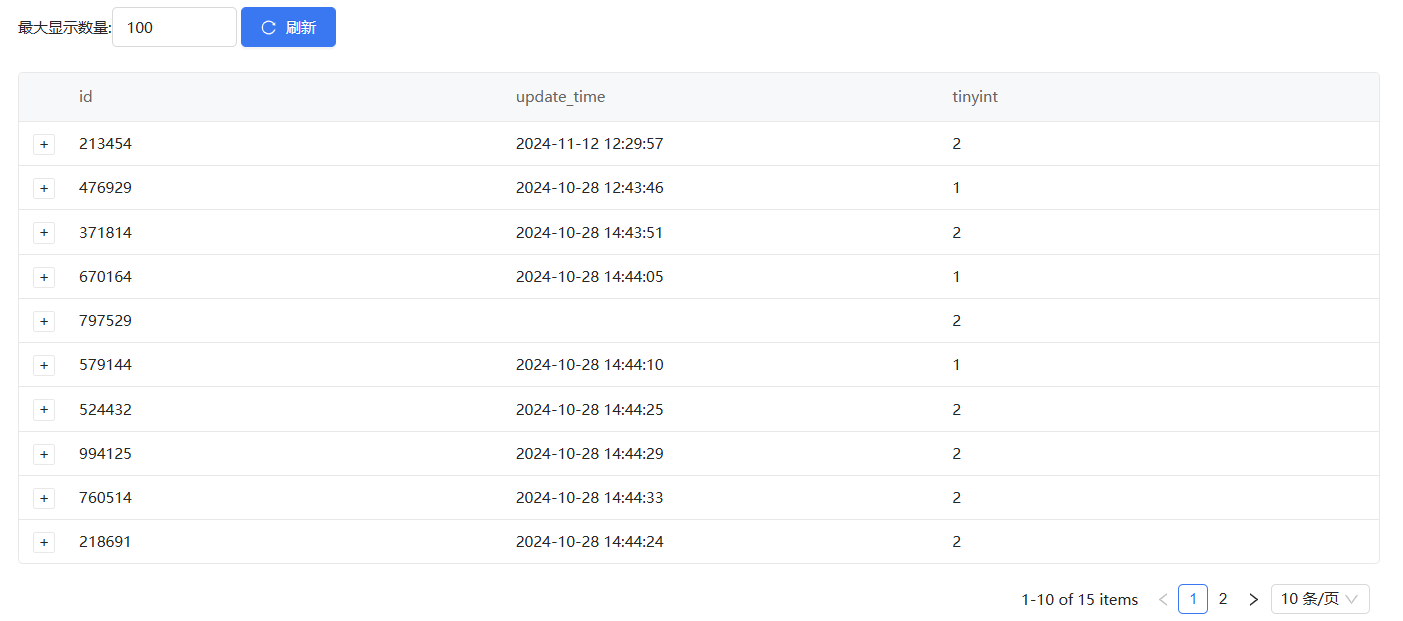Expand row with id 524432
Image resolution: width=1403 pixels, height=621 pixels.
[x=44, y=409]
